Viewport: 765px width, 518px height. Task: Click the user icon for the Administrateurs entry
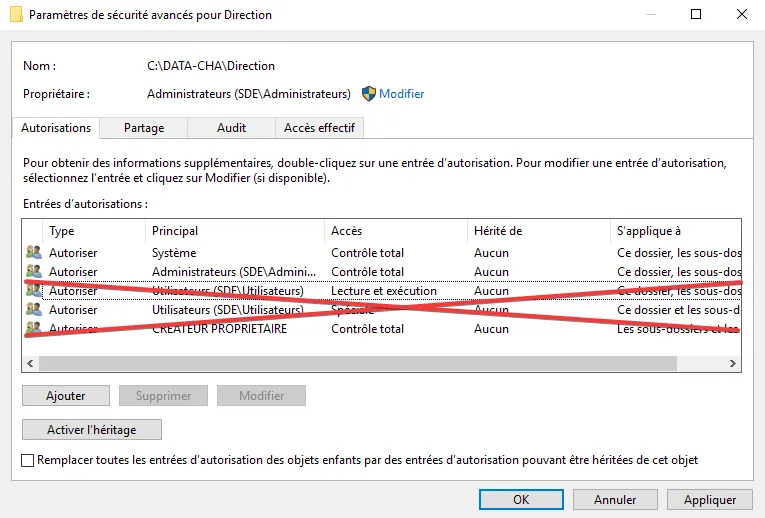[x=34, y=272]
